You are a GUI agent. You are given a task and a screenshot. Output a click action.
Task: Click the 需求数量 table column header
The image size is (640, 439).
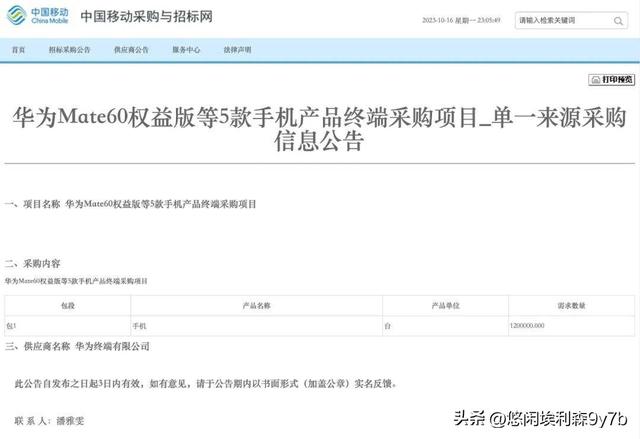pos(571,306)
